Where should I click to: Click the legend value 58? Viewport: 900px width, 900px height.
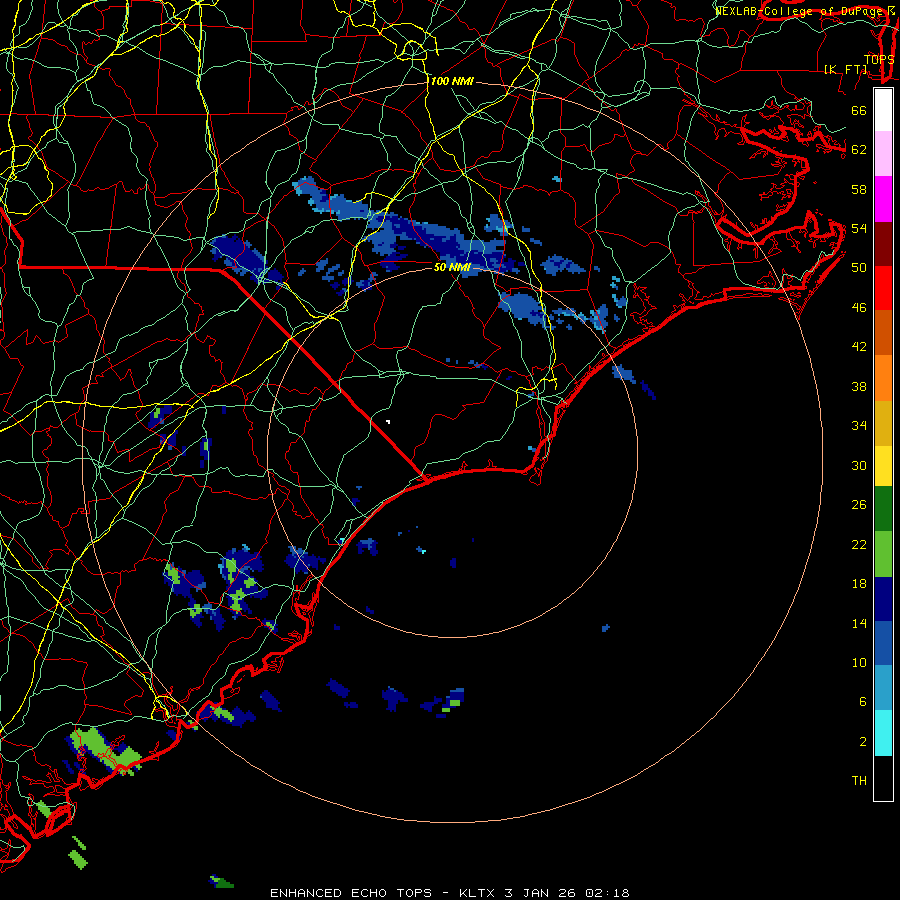859,189
